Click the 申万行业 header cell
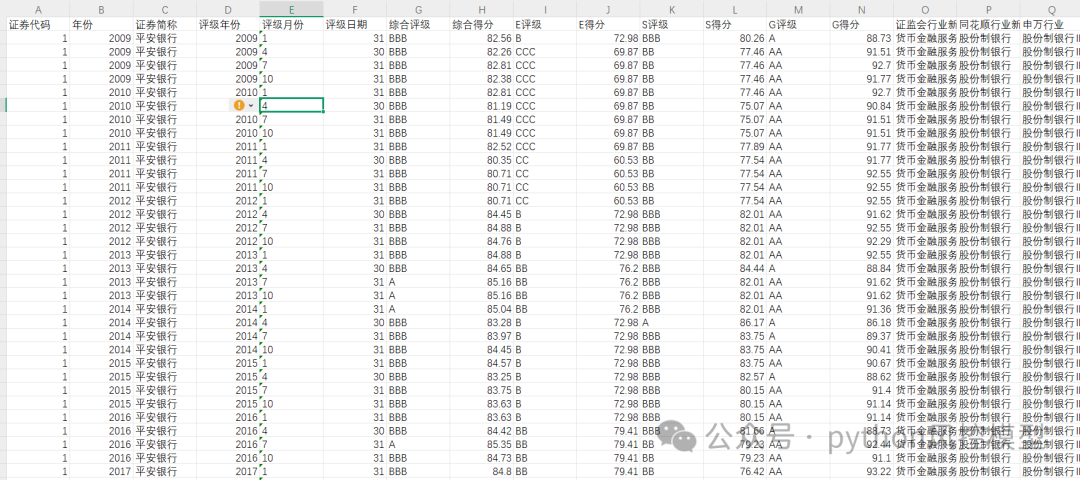The width and height of the screenshot is (1080, 480). click(x=1050, y=25)
